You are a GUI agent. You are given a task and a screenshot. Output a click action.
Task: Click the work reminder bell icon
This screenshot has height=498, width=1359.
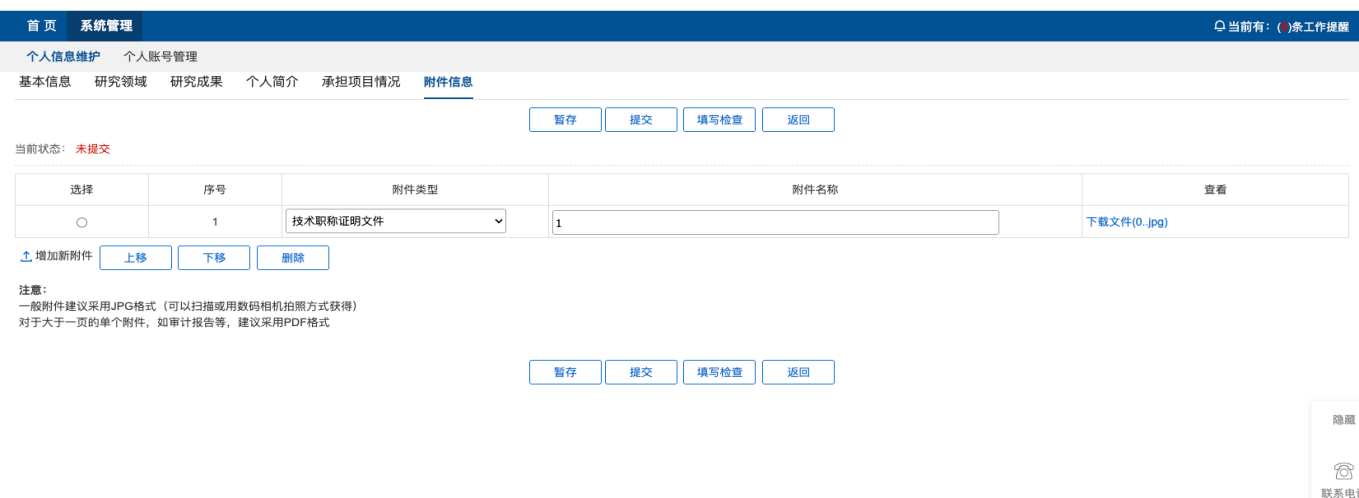pos(1219,27)
